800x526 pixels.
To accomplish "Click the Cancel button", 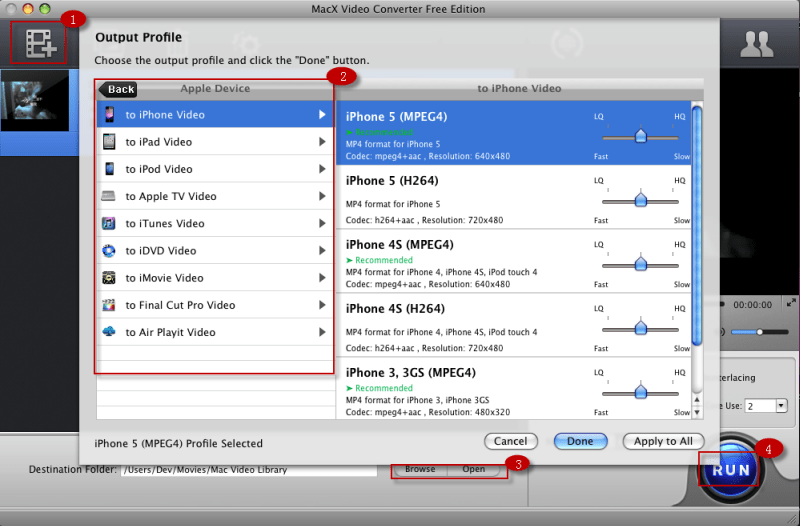I will [511, 441].
